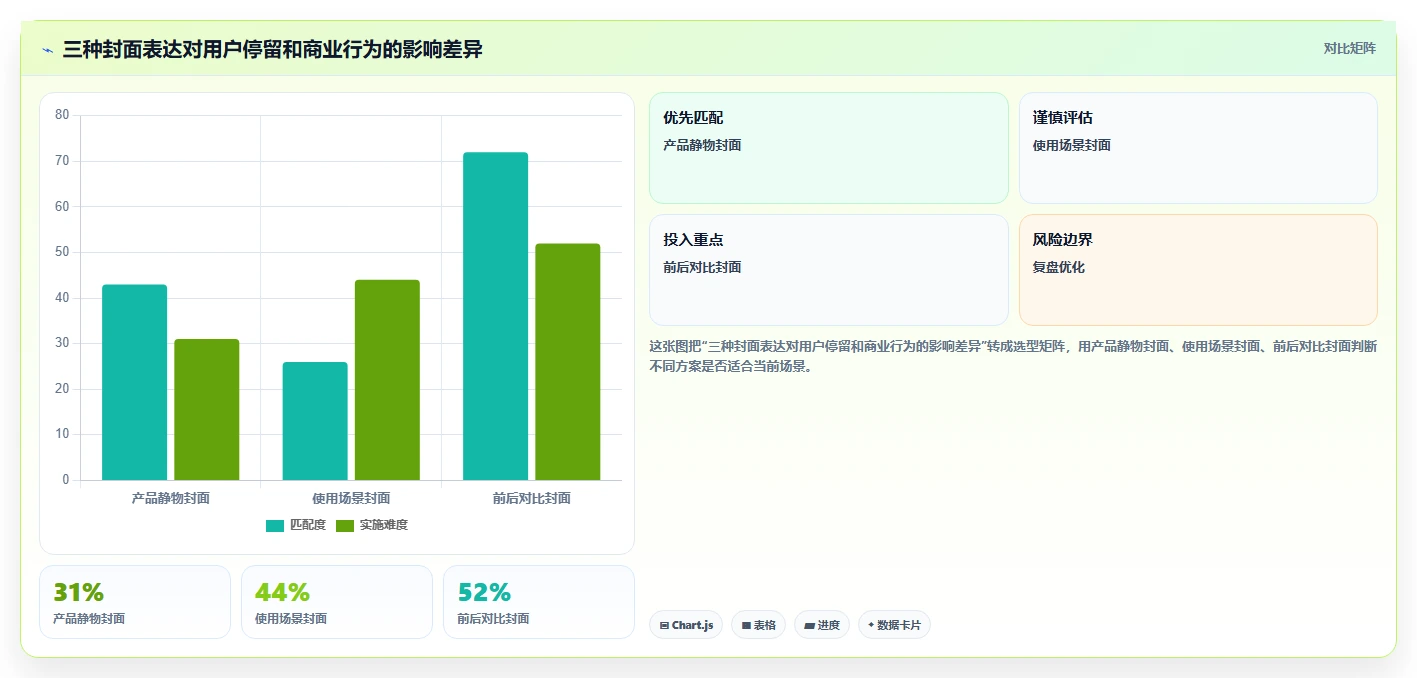Click the 实施难度 bar for 使用场景封面
The width and height of the screenshot is (1417, 678).
pyautogui.click(x=387, y=380)
